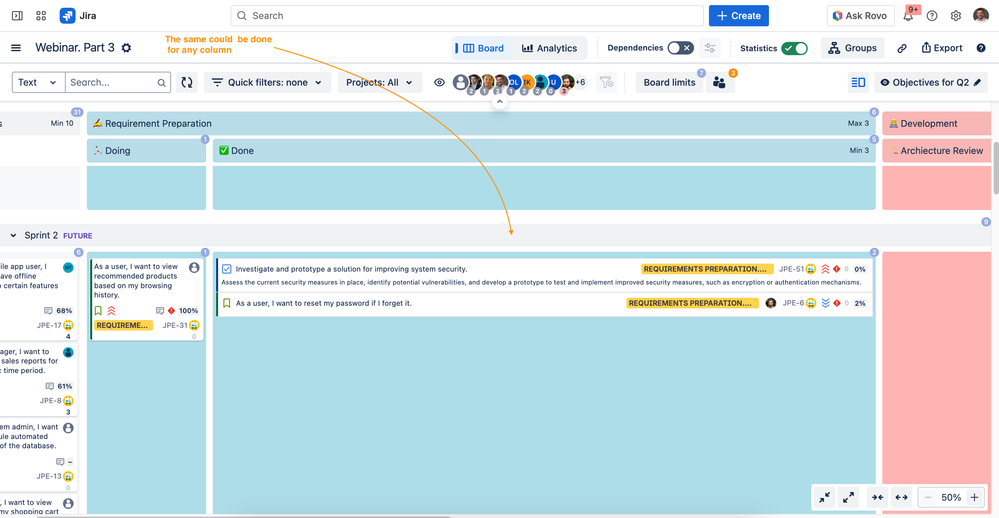Screen dimensions: 999x518
Task: Open card JPE-6 reset my password
Action: click(544, 304)
